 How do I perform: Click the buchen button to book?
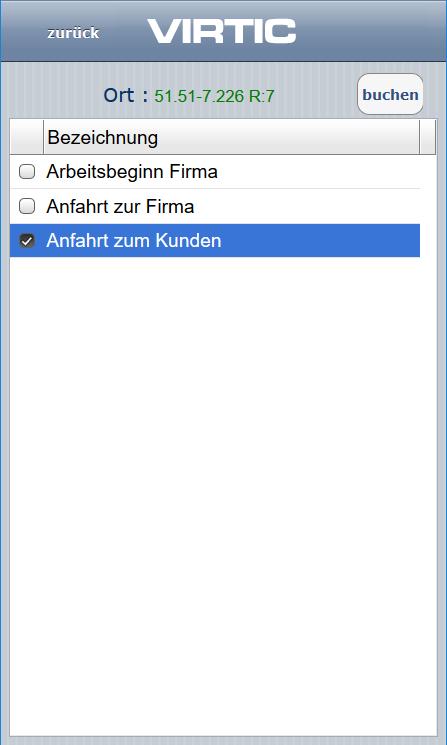click(390, 94)
